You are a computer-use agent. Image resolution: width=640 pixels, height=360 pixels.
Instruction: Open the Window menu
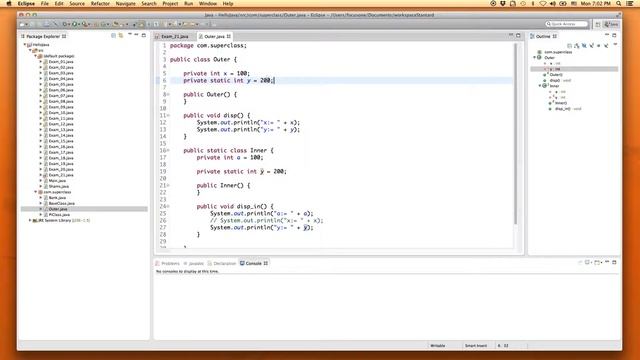(x=208, y=3)
